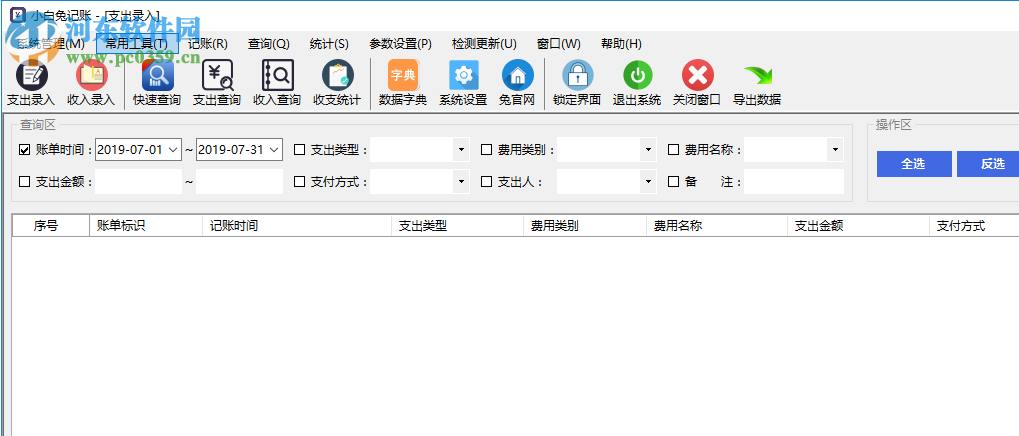Image resolution: width=1019 pixels, height=436 pixels.
Task: Uncheck the 账单时间 checkbox
Action: pyautogui.click(x=25, y=150)
